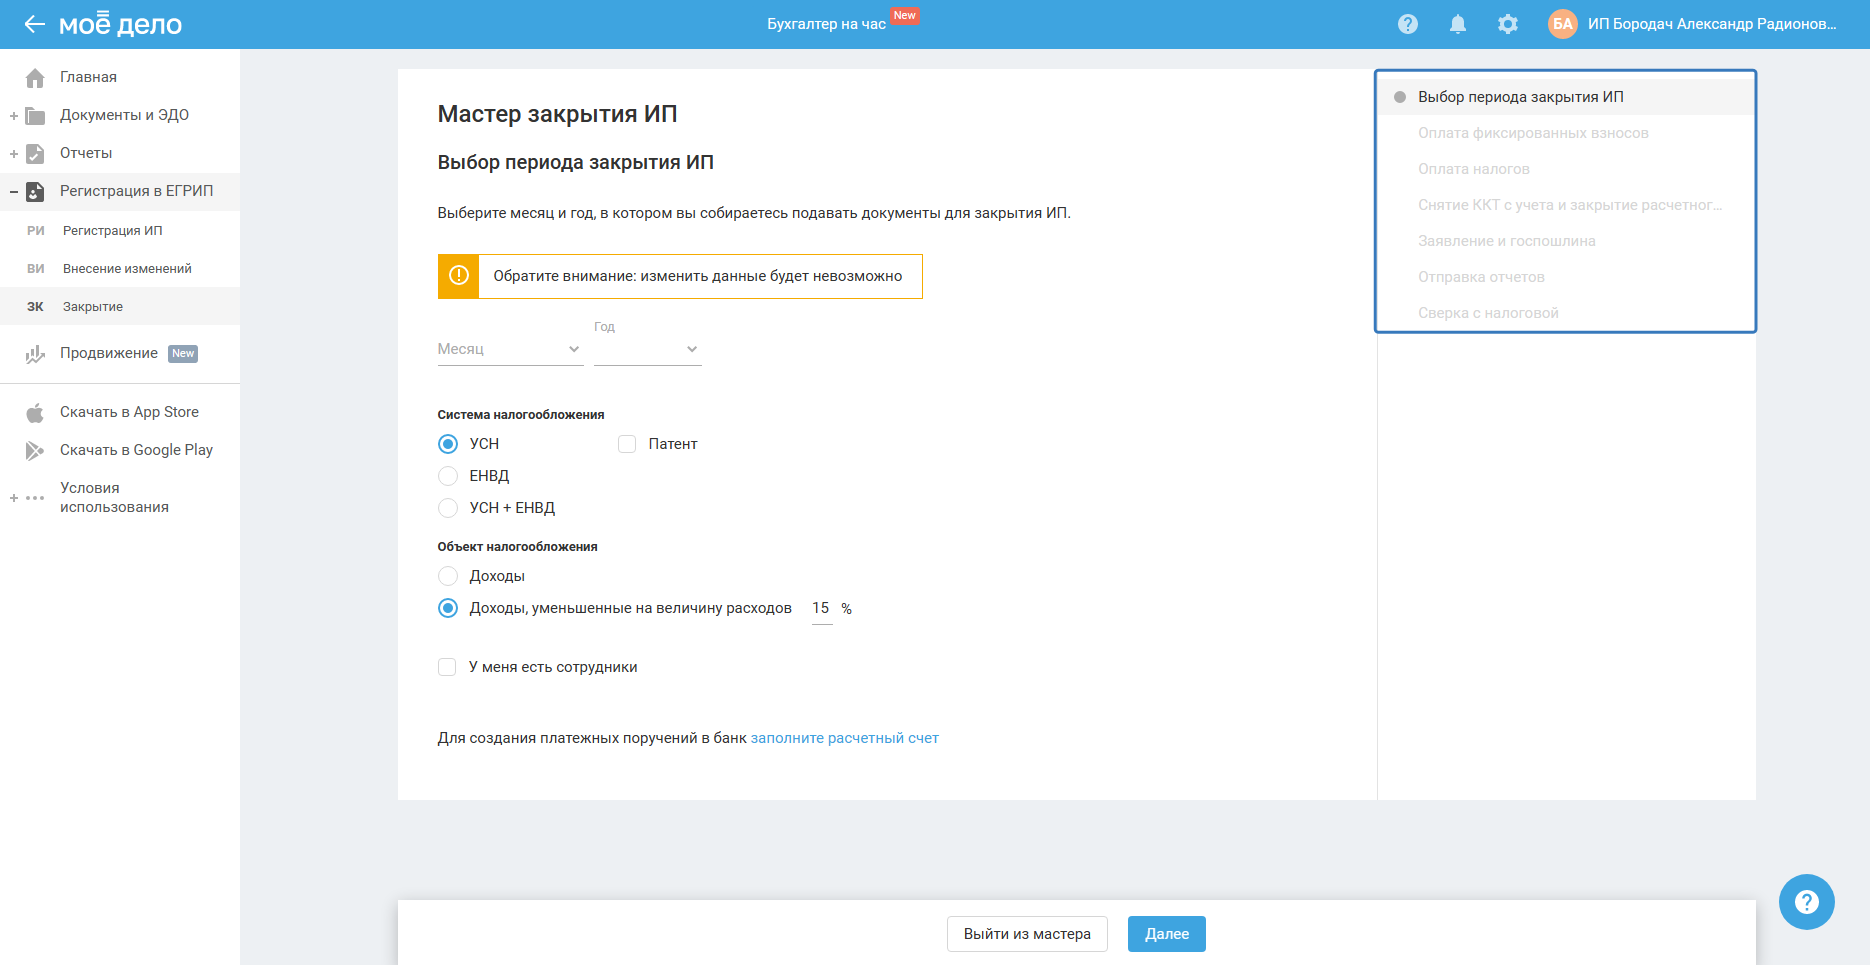This screenshot has height=965, width=1870.
Task: Open the floating help chat button
Action: point(1806,902)
